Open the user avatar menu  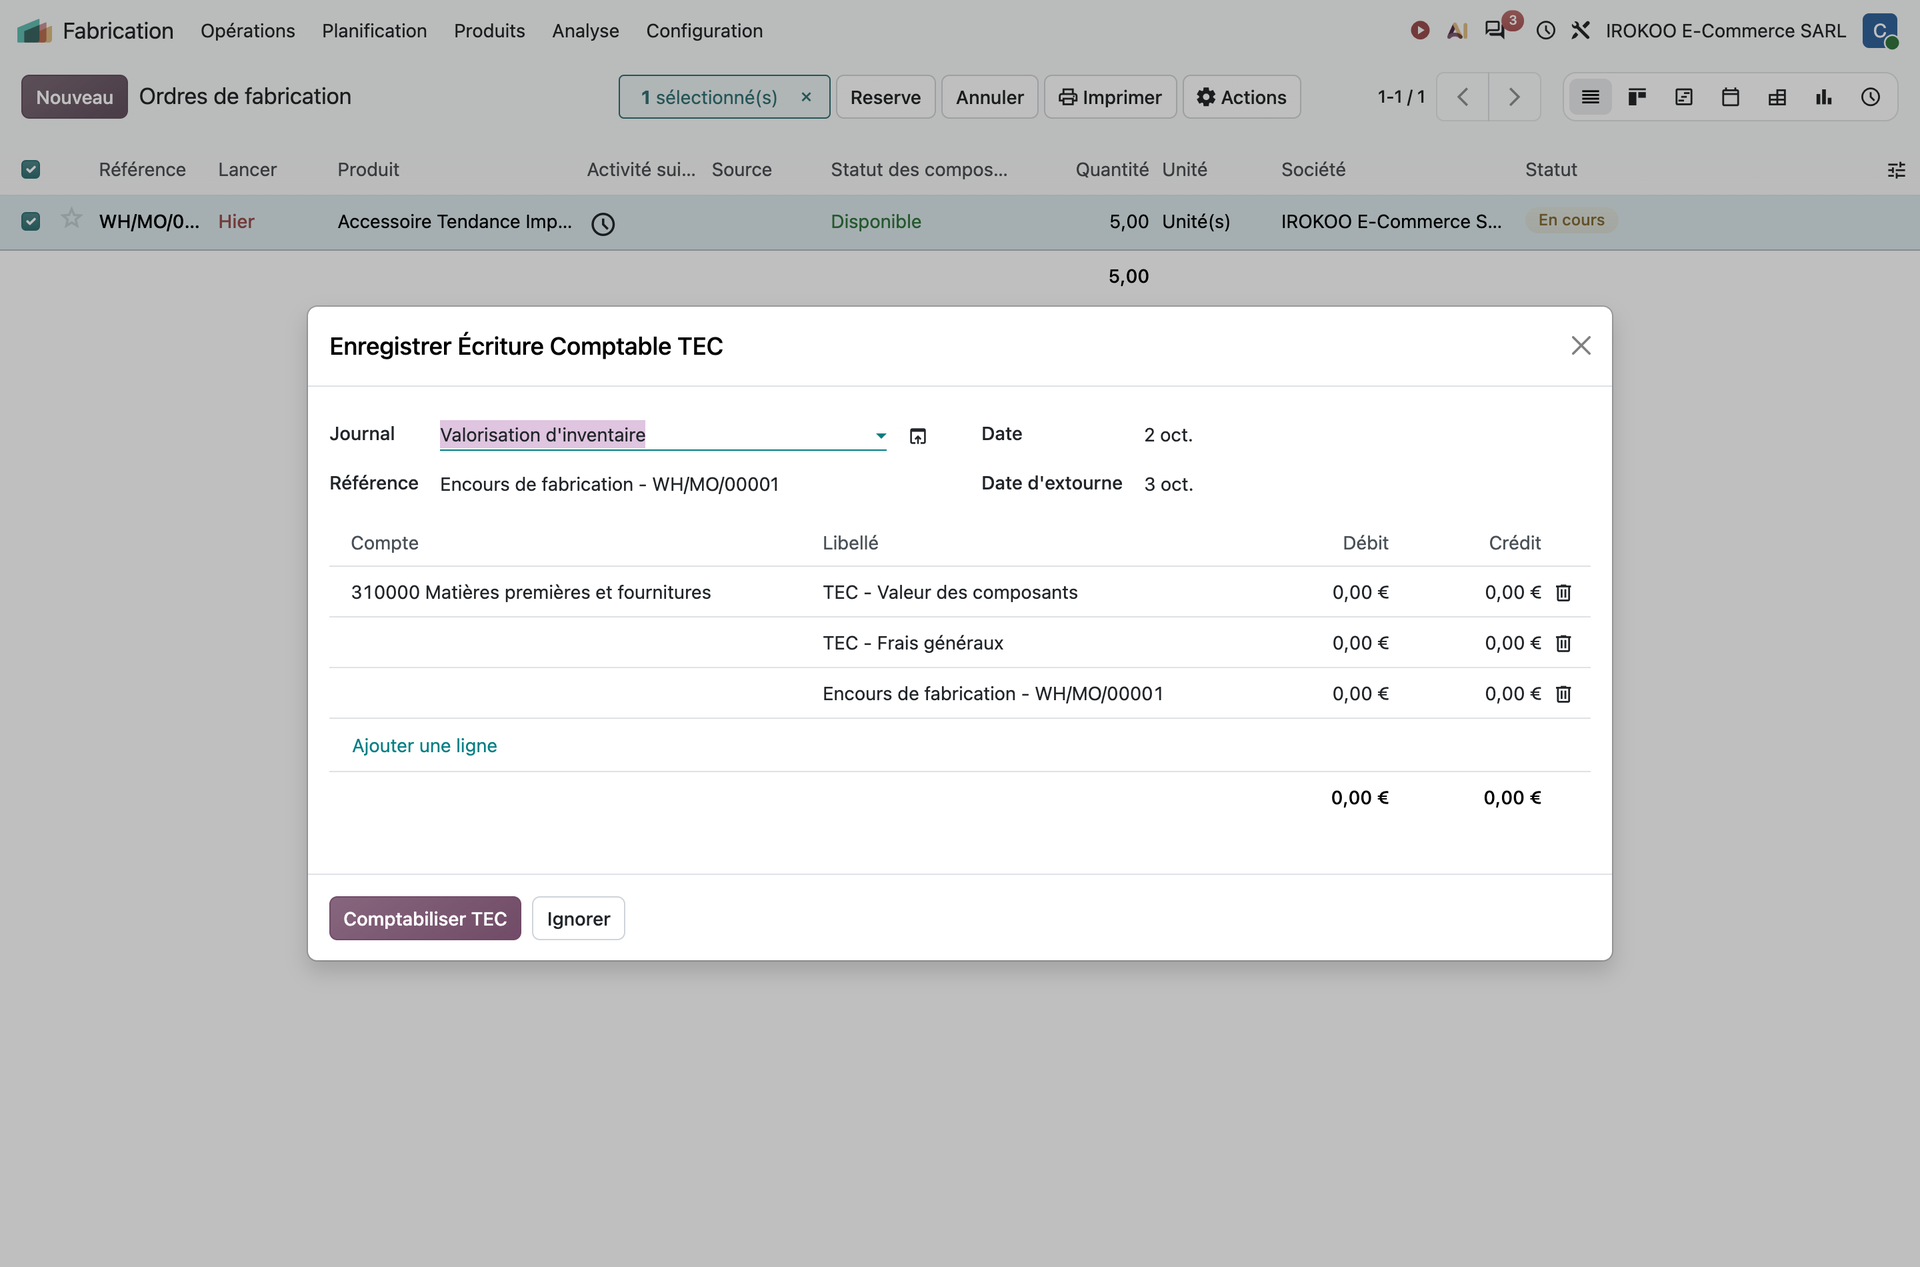click(1880, 31)
